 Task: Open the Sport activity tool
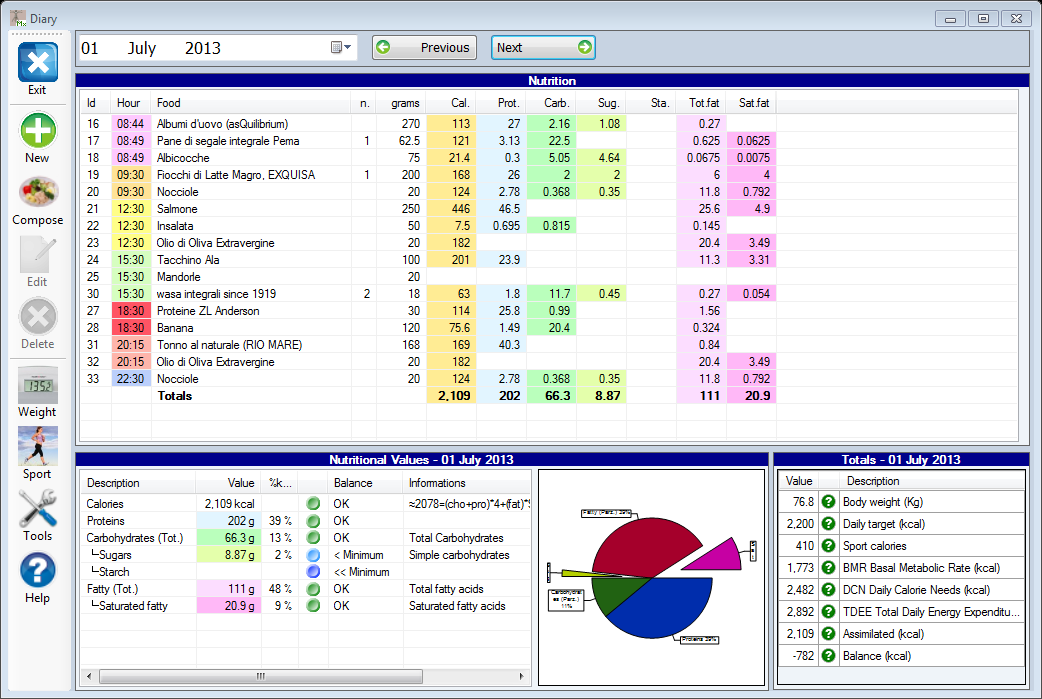37,447
